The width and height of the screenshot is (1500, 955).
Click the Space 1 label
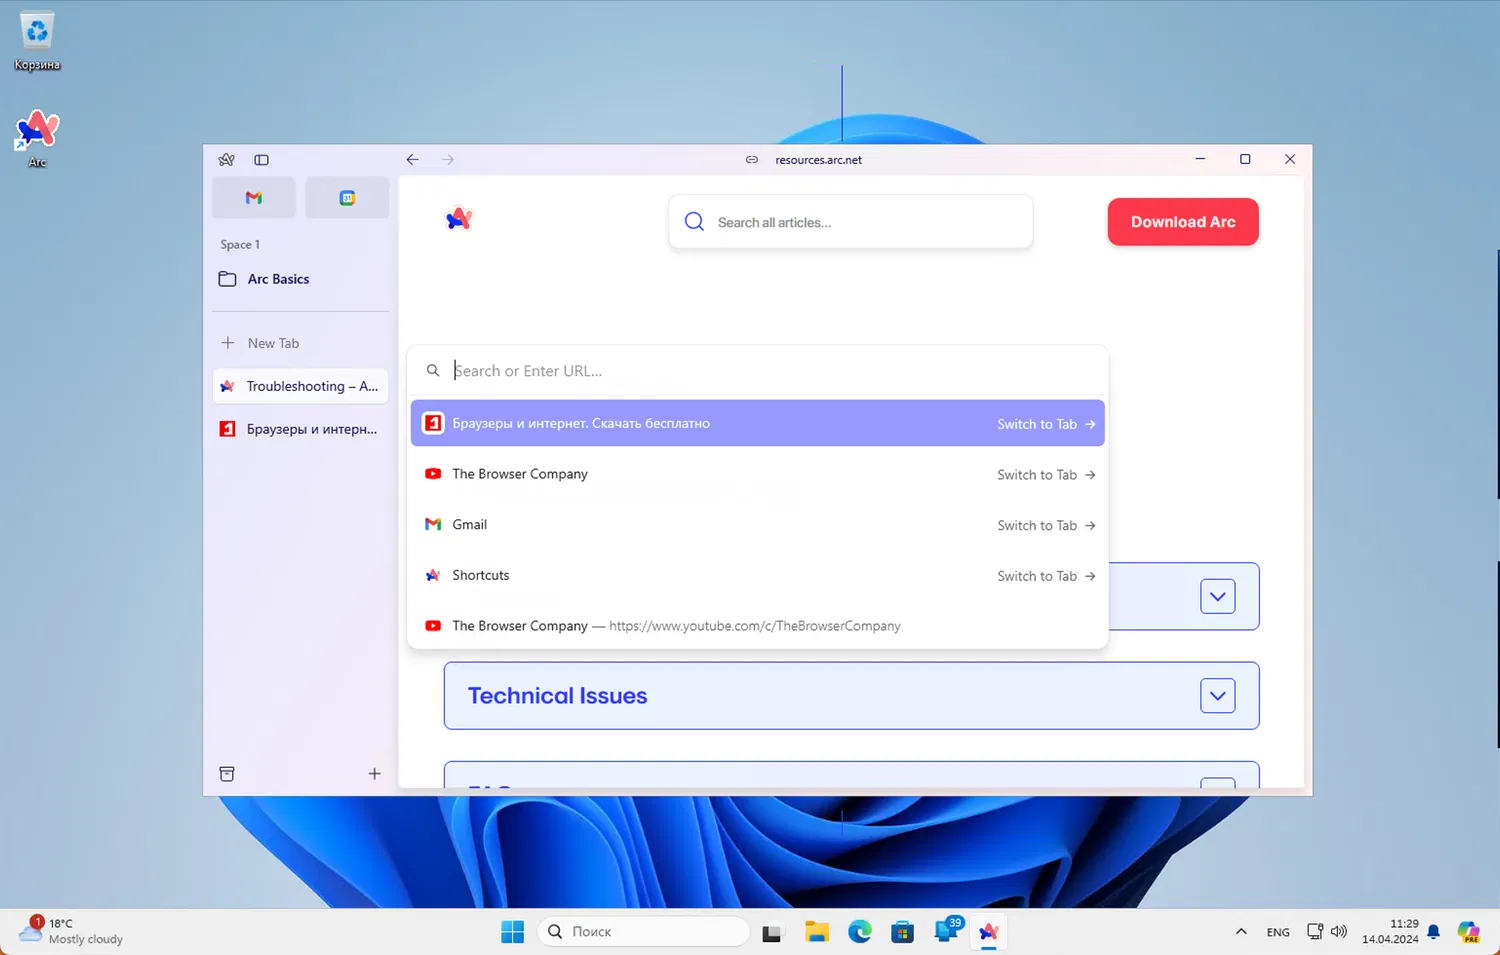[x=240, y=245]
